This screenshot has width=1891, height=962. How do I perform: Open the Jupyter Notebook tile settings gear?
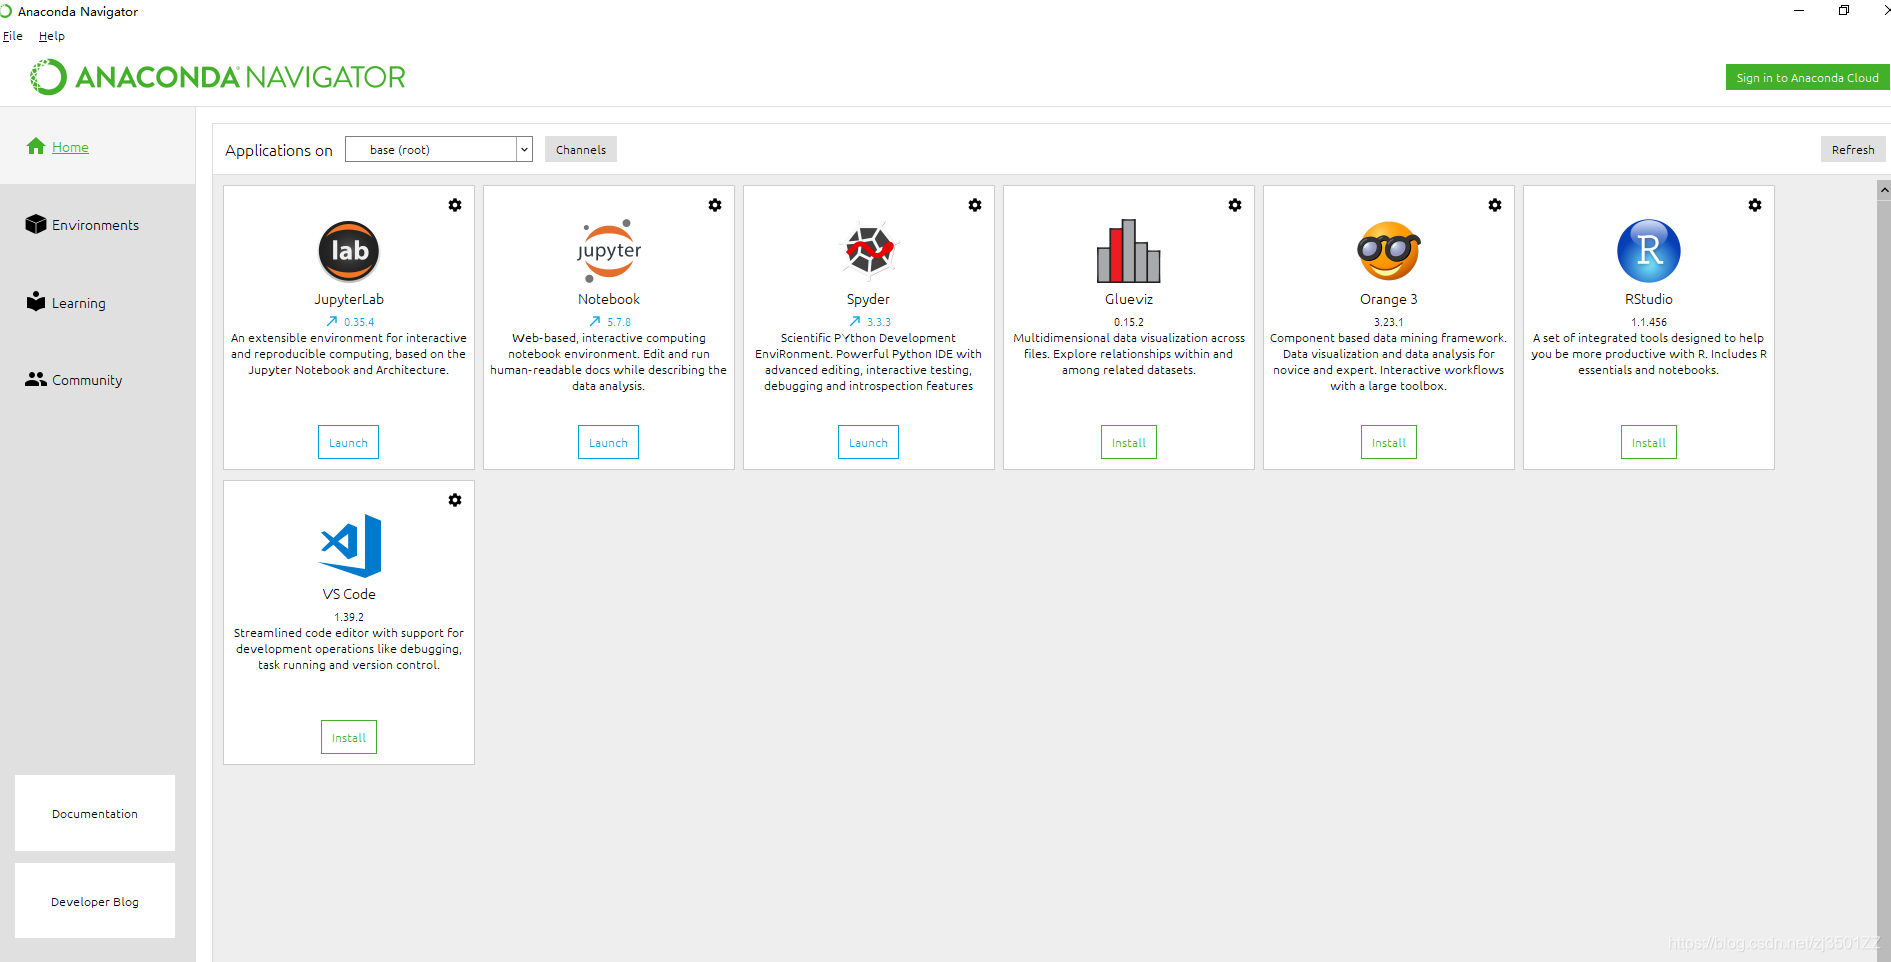click(715, 205)
